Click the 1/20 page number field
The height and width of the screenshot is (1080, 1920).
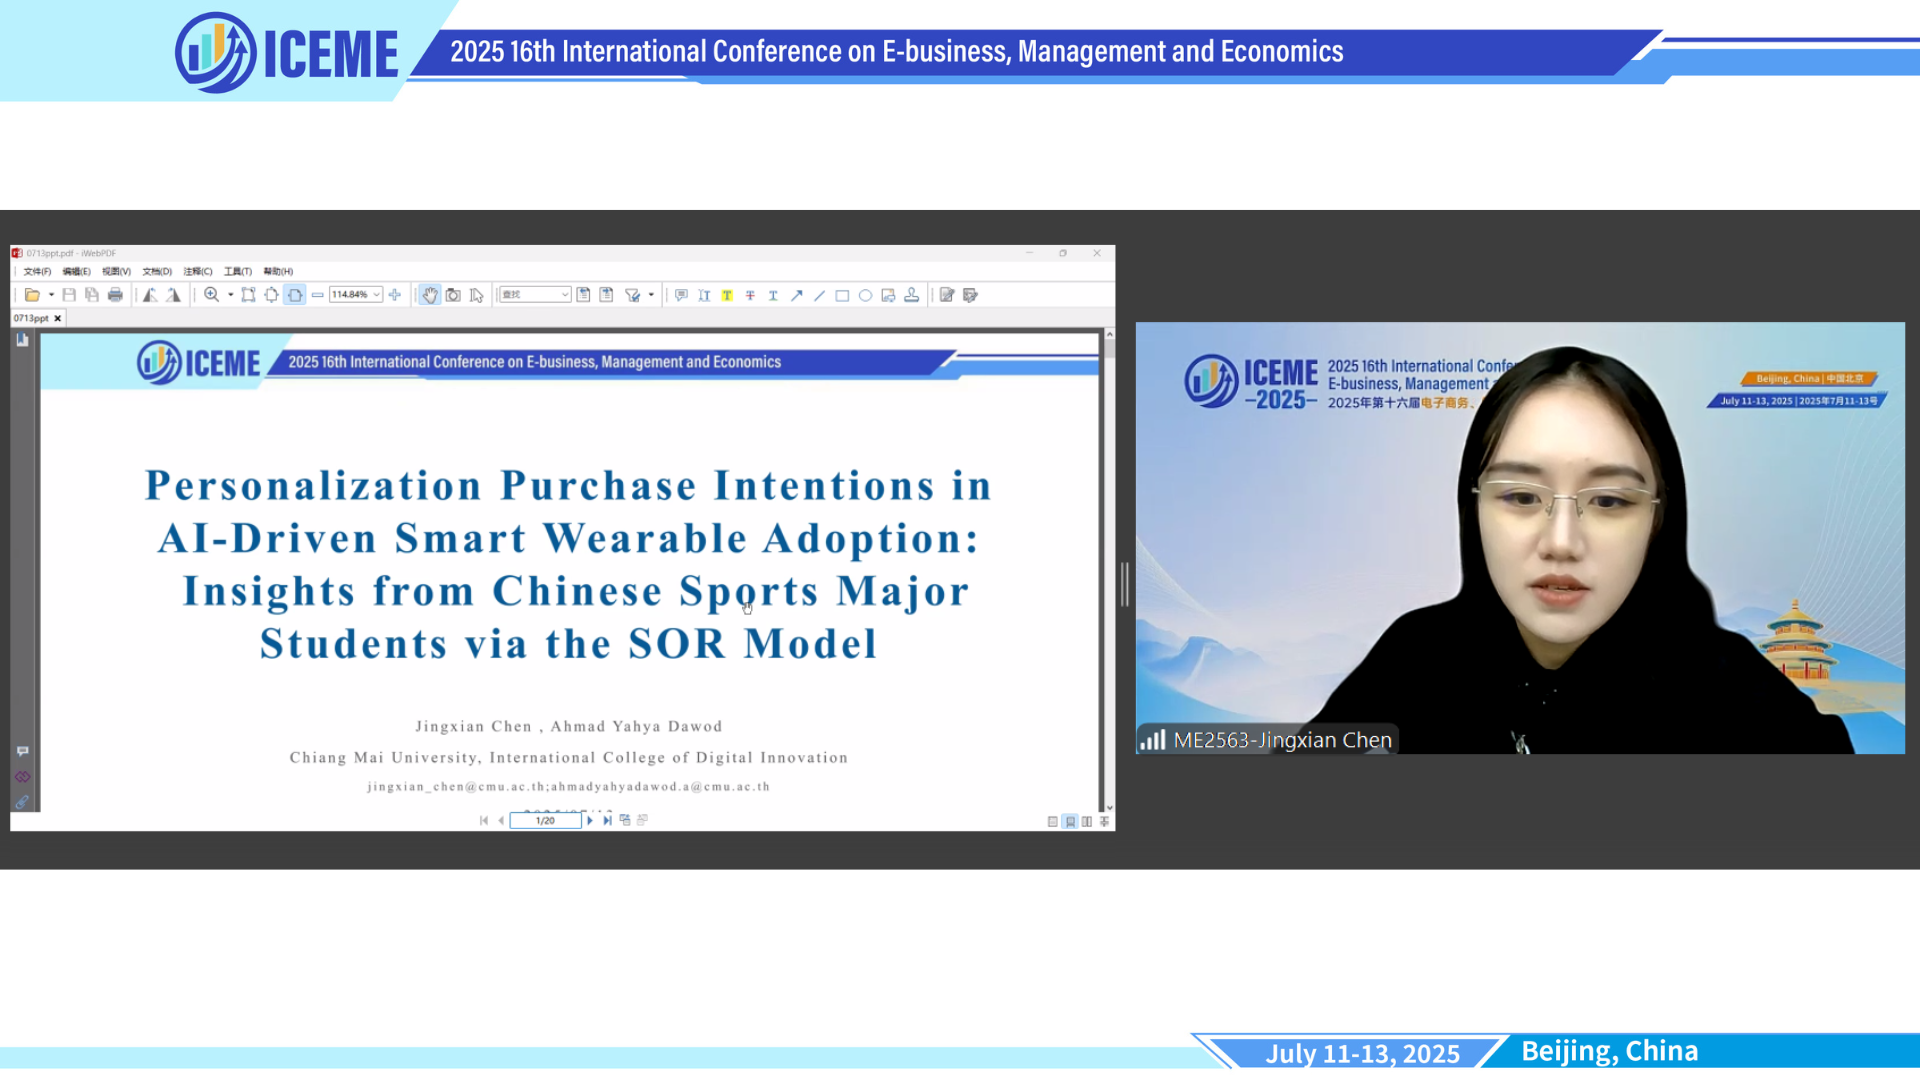[545, 820]
